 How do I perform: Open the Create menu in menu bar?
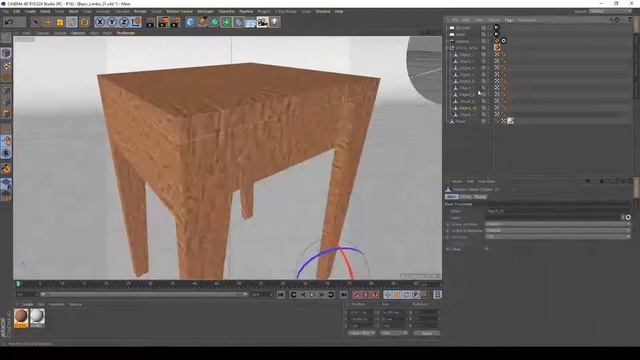tap(30, 11)
